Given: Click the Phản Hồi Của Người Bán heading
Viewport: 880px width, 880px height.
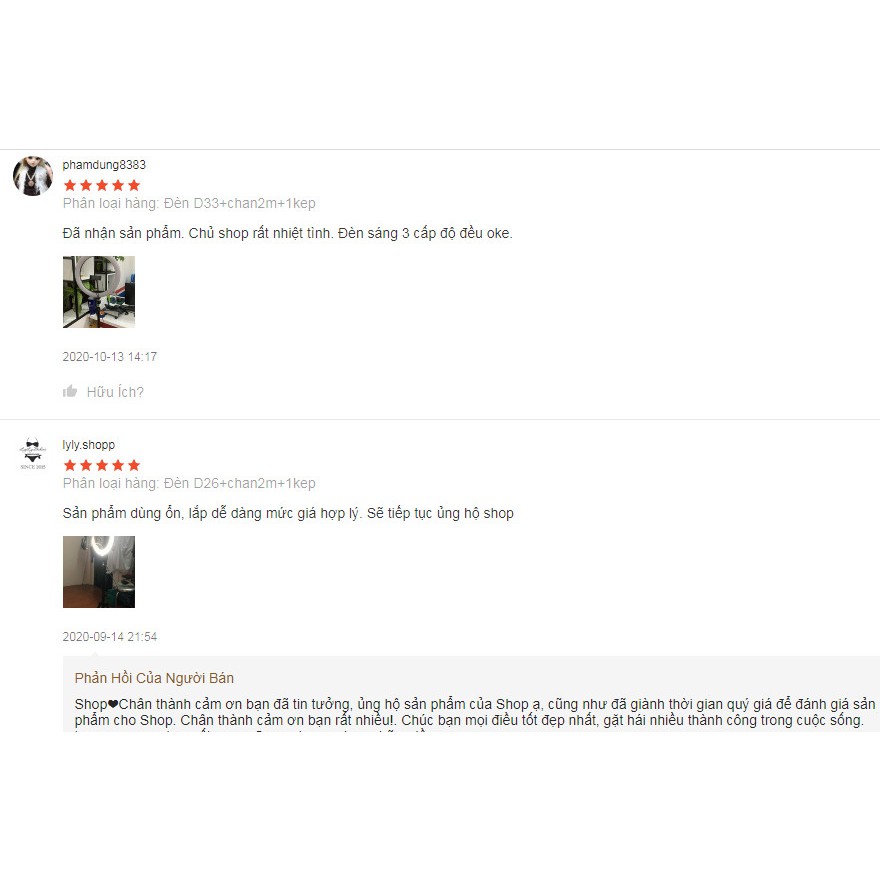Looking at the screenshot, I should [154, 678].
